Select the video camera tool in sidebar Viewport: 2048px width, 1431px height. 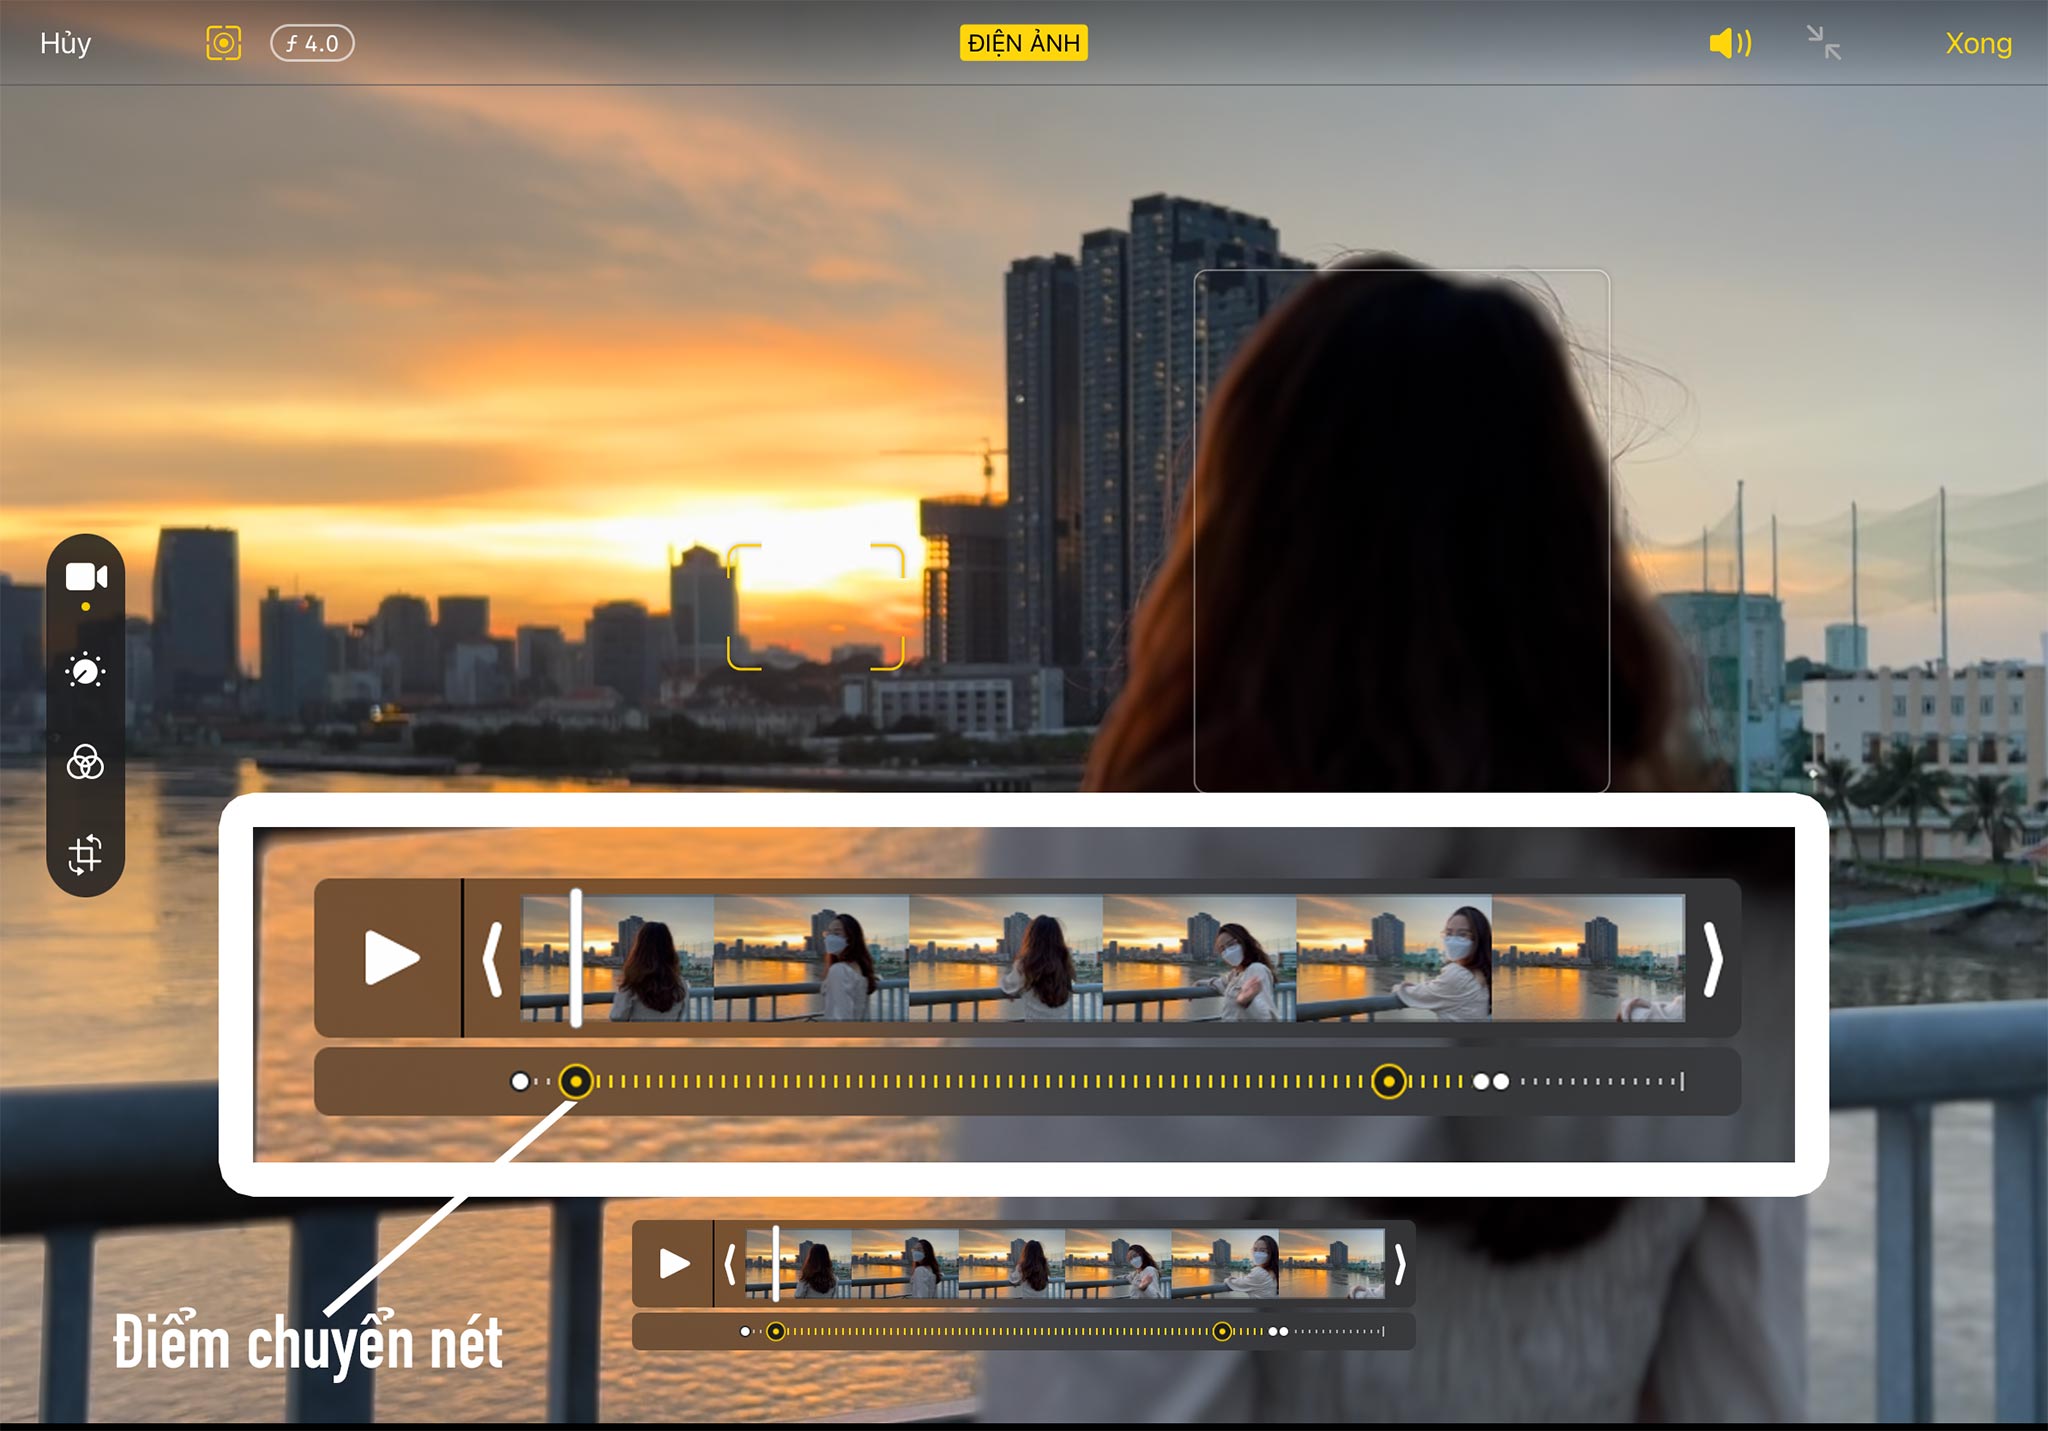(x=86, y=577)
